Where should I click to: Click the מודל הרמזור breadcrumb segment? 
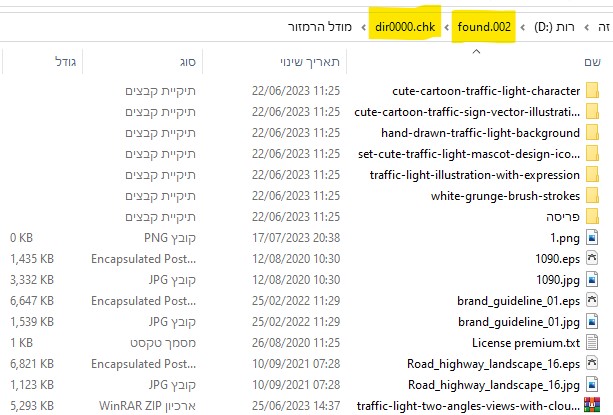click(320, 27)
